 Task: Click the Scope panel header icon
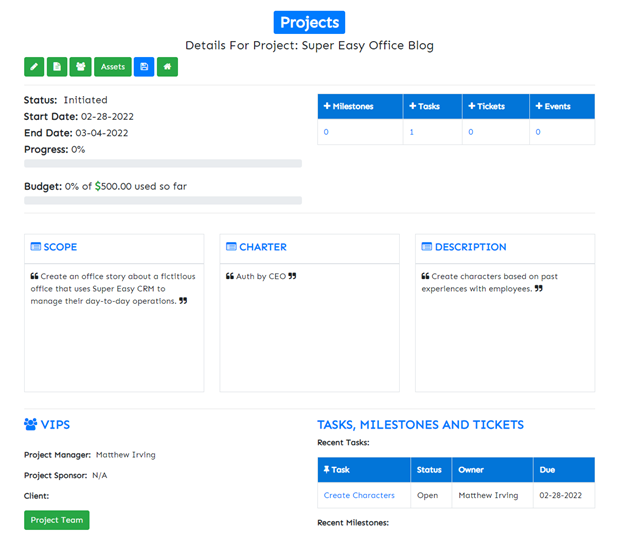coord(36,247)
